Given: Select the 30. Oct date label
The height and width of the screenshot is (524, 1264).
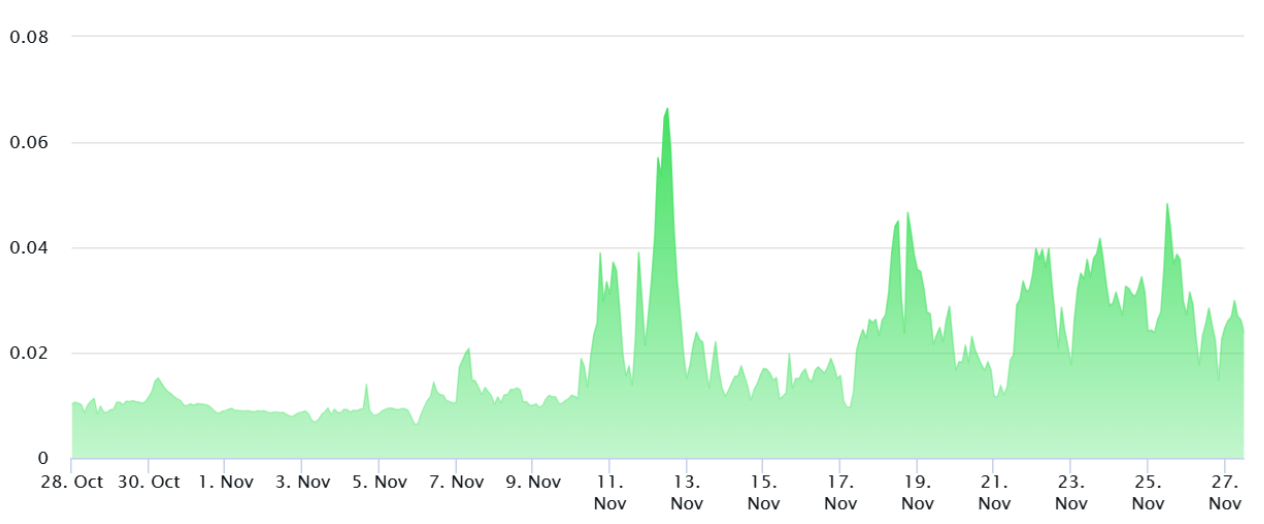Looking at the screenshot, I should [147, 482].
